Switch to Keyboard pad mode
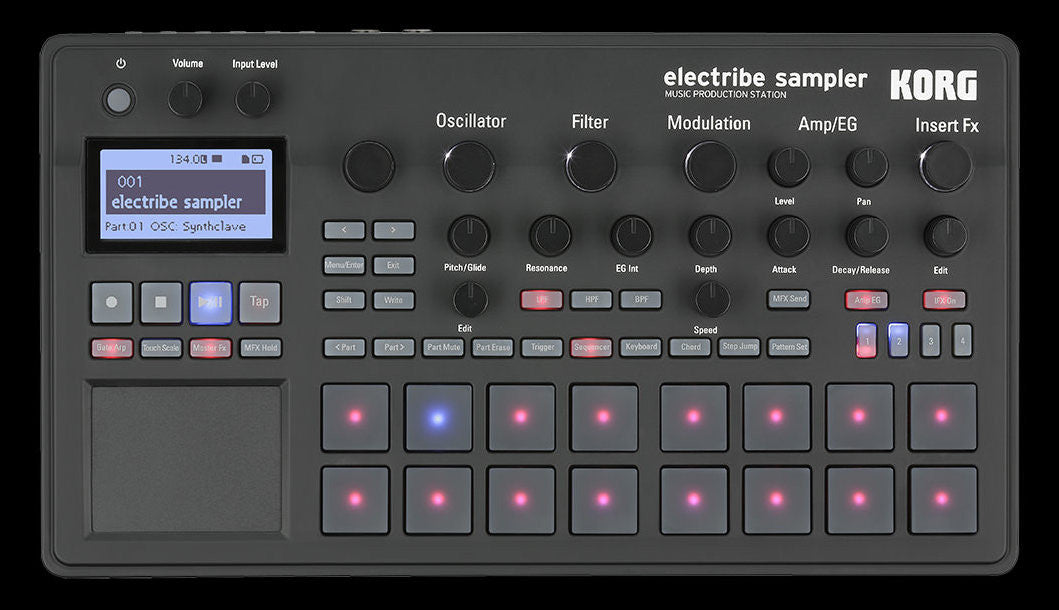Image resolution: width=1059 pixels, height=610 pixels. (641, 347)
